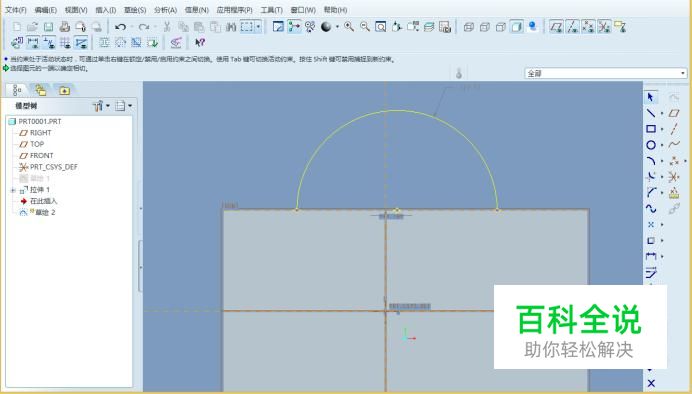The height and width of the screenshot is (394, 692).
Task: Open the printer icon in toolbar
Action: pyautogui.click(x=65, y=27)
